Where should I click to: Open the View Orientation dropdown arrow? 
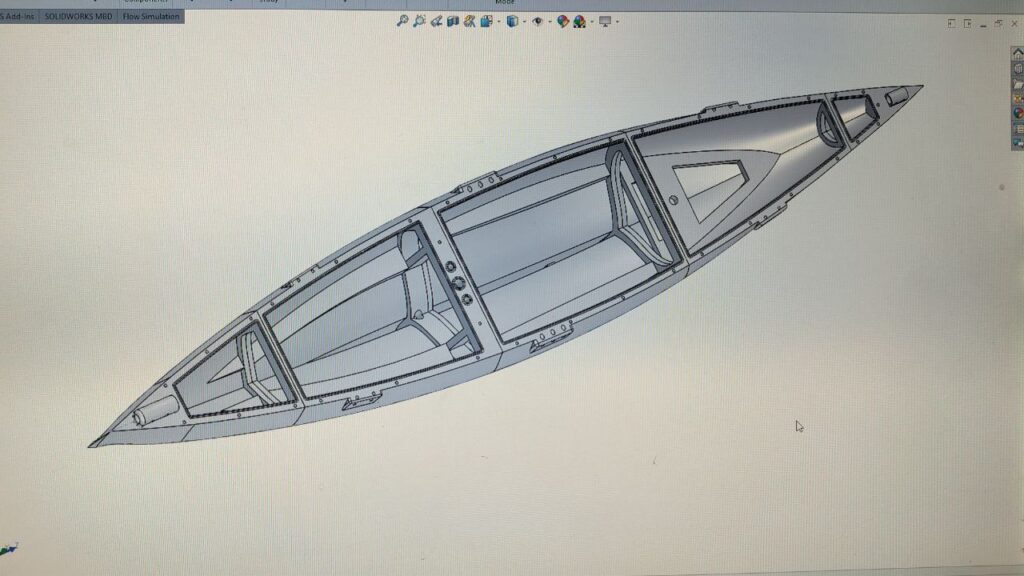tap(499, 22)
